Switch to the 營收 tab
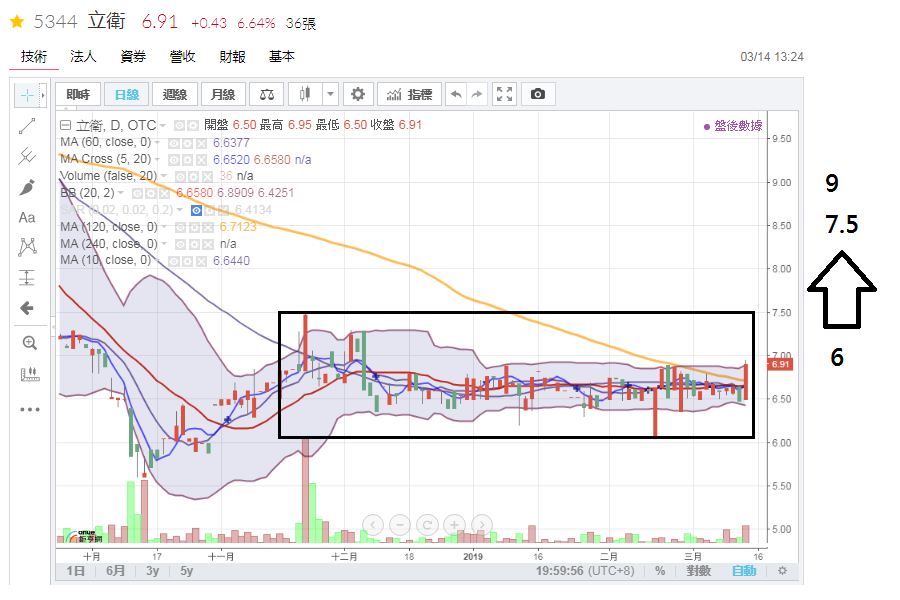900x600 pixels. click(x=183, y=56)
